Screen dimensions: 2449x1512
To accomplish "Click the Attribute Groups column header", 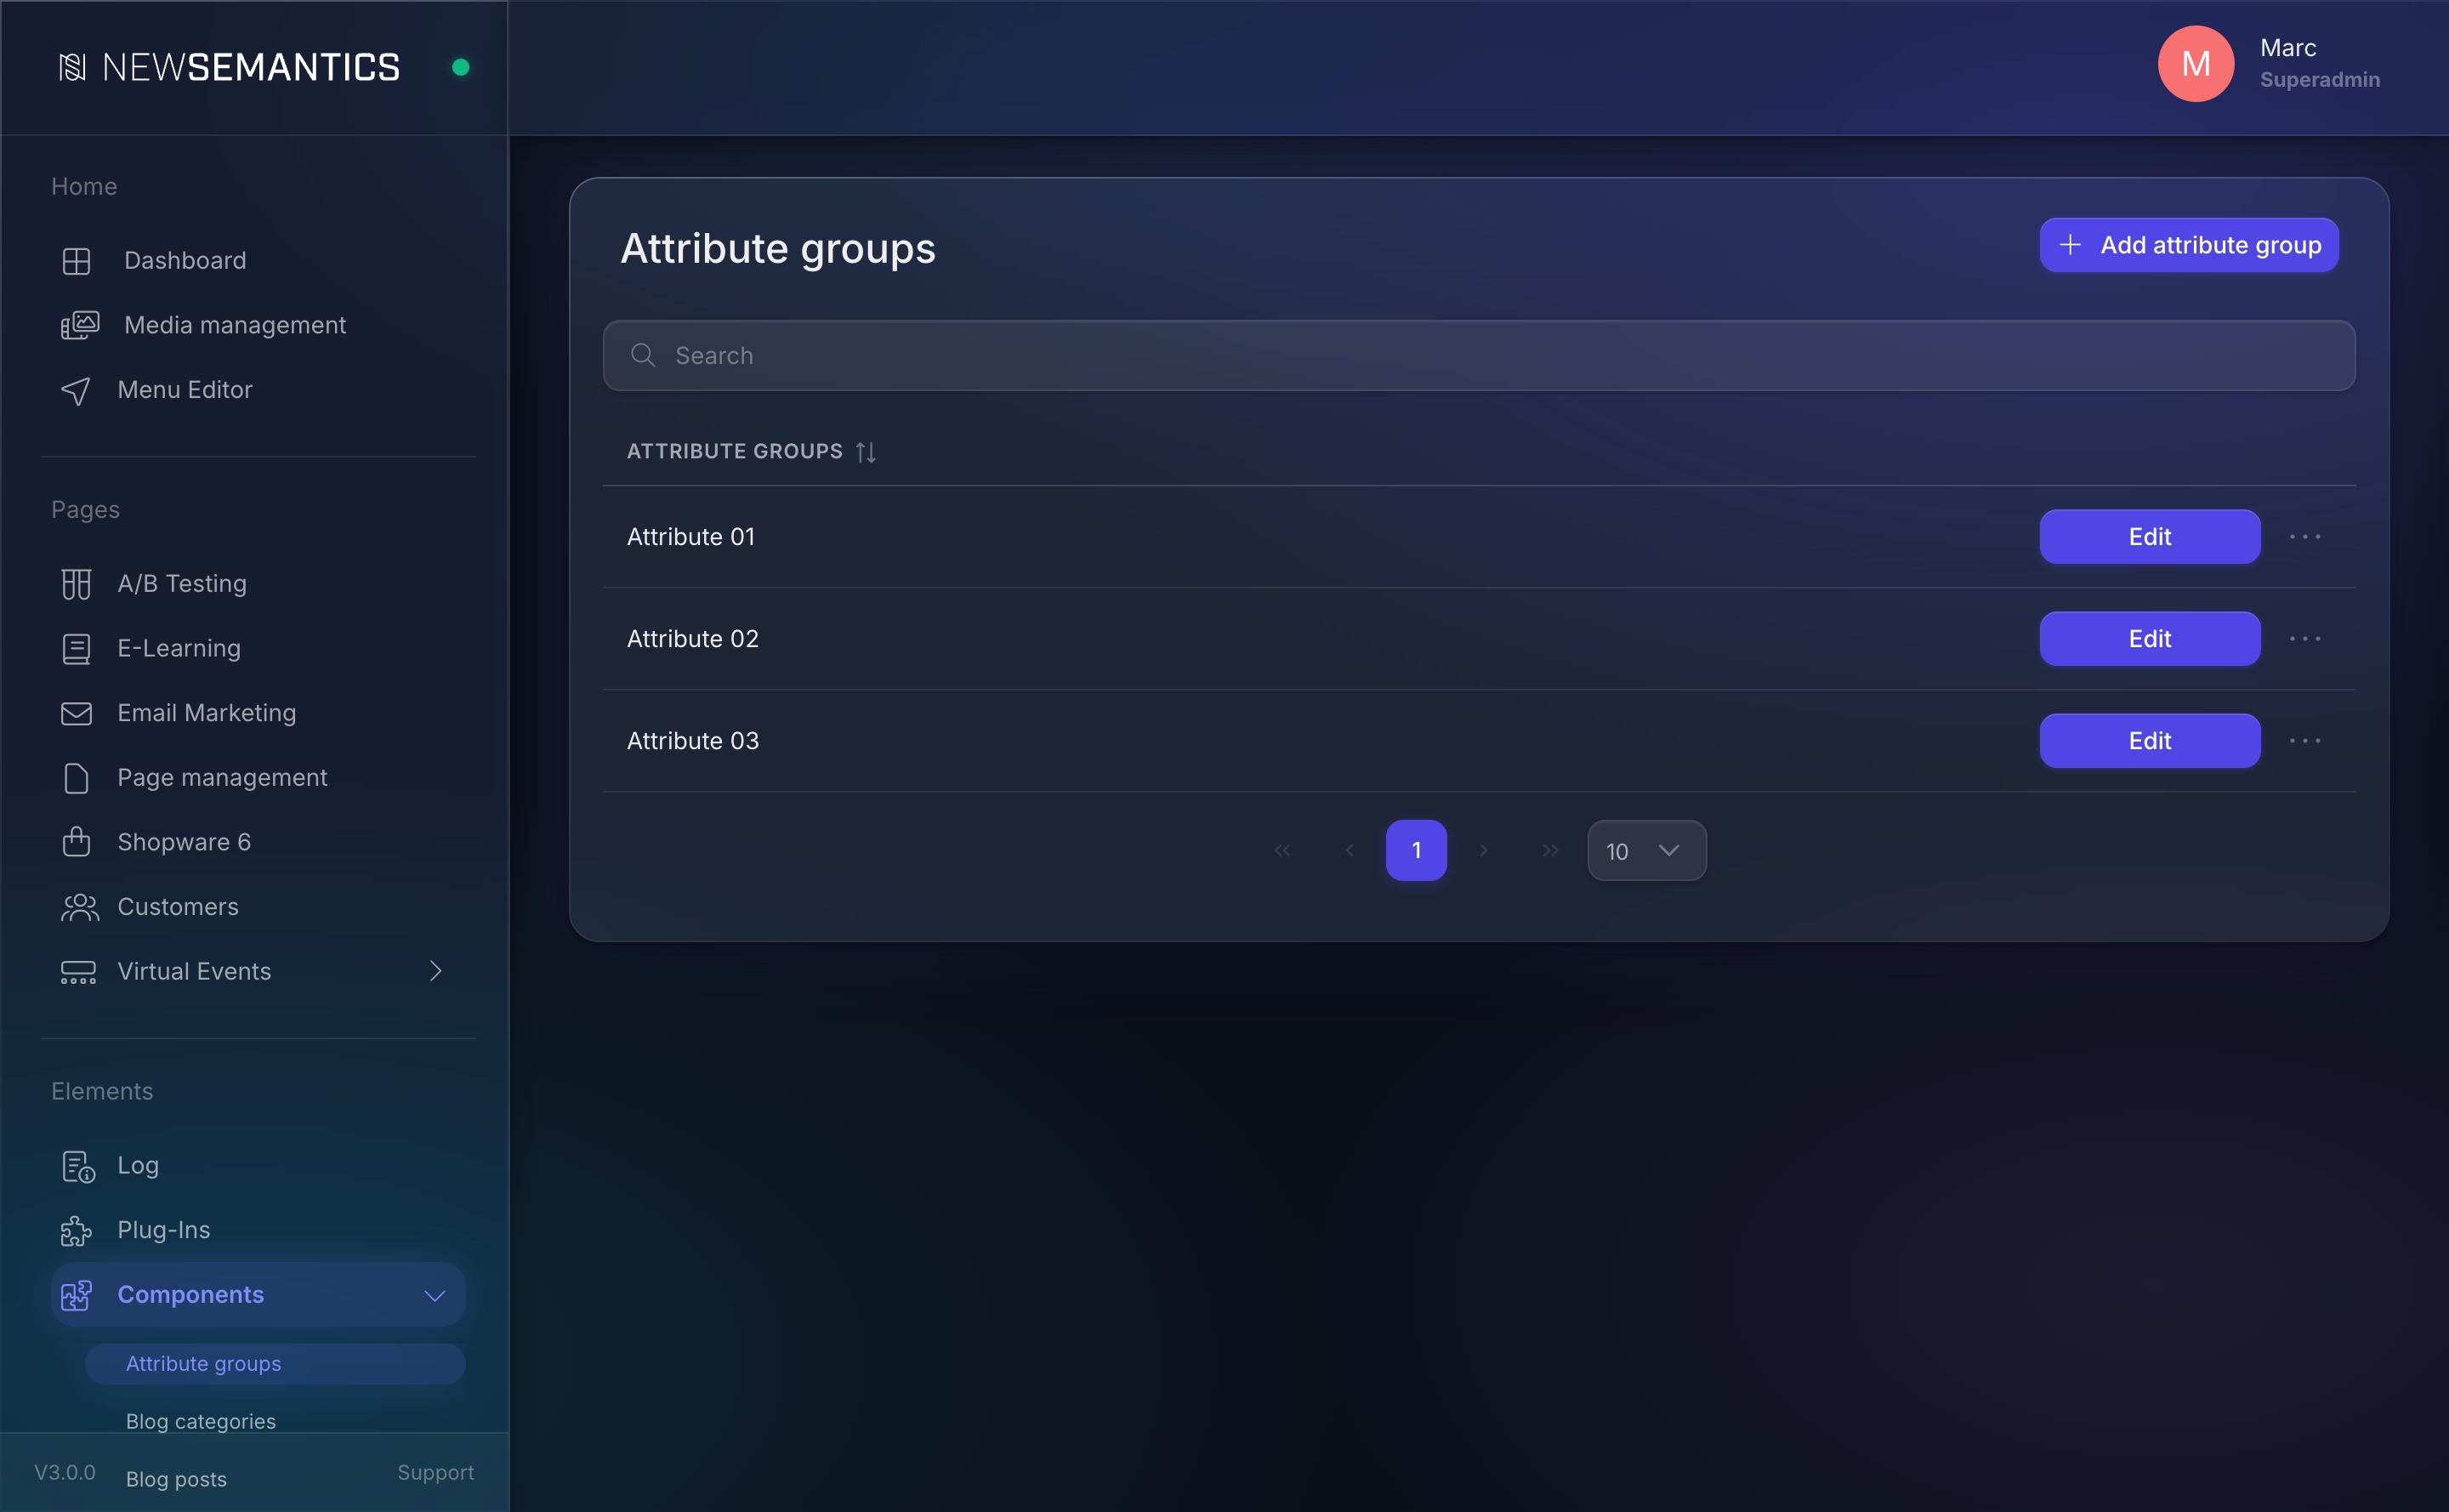I will pyautogui.click(x=735, y=452).
